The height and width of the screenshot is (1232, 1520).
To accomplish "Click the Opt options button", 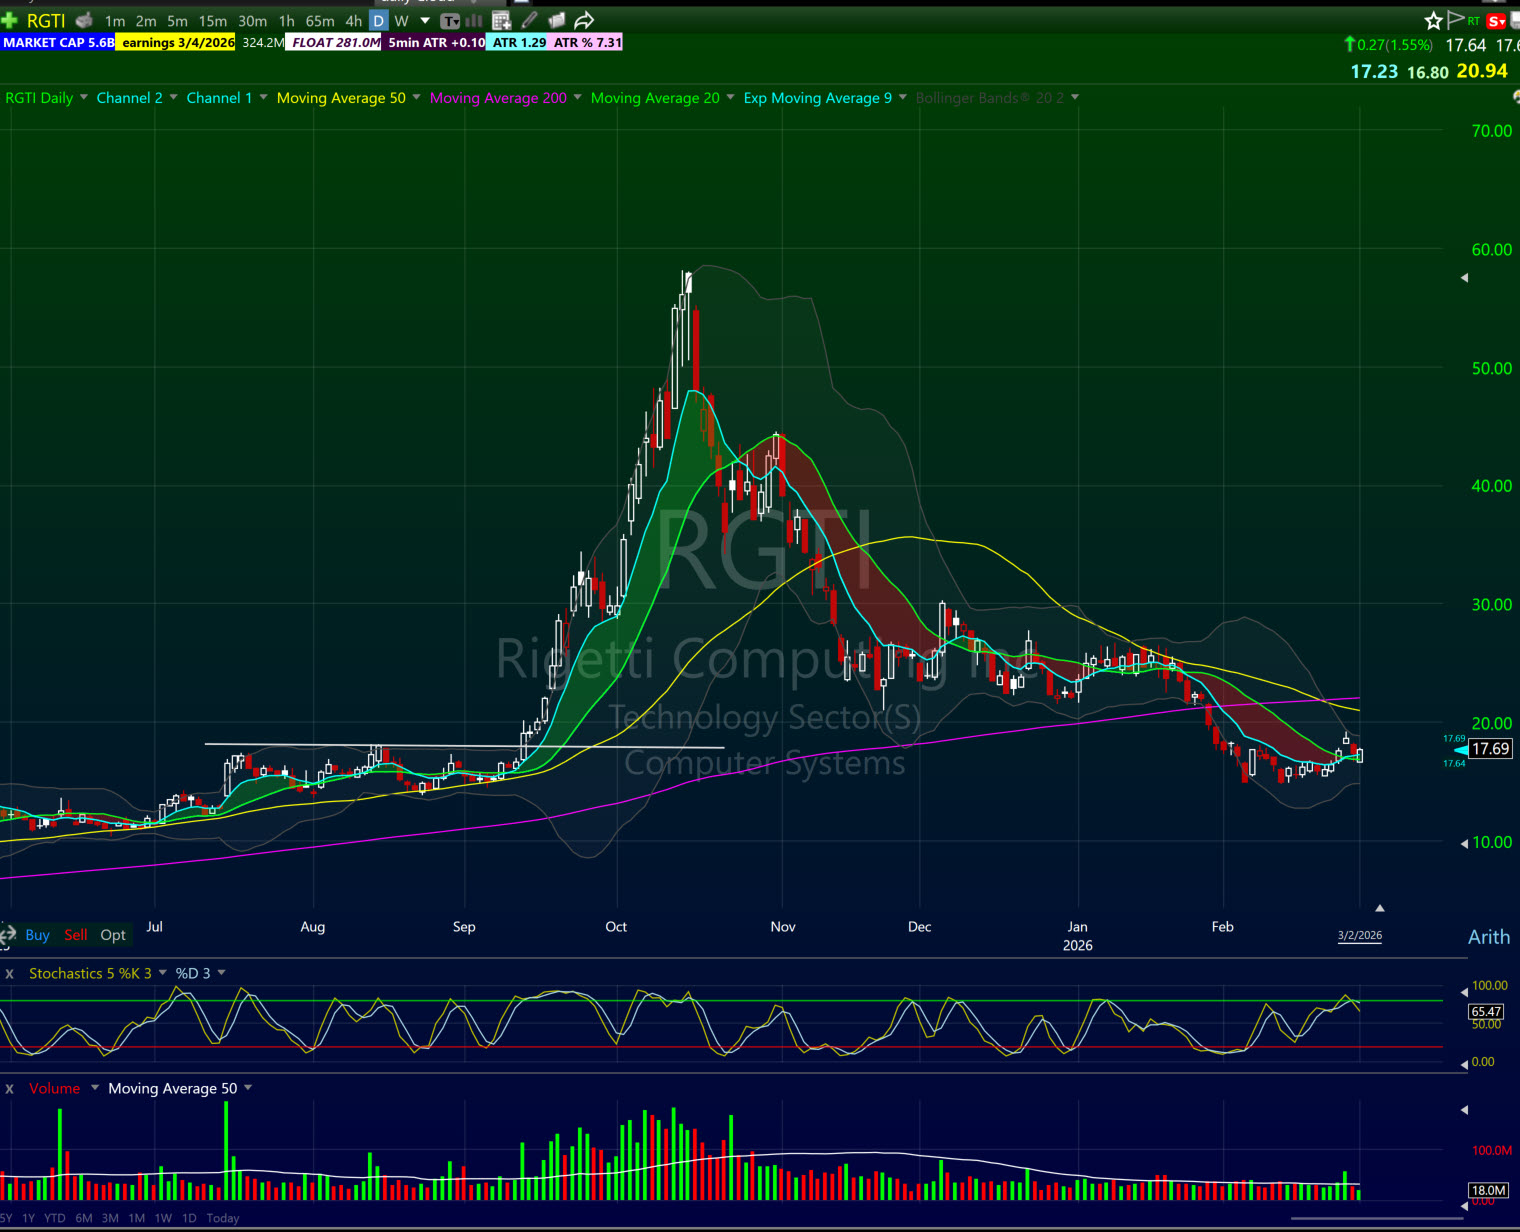I will tap(113, 935).
